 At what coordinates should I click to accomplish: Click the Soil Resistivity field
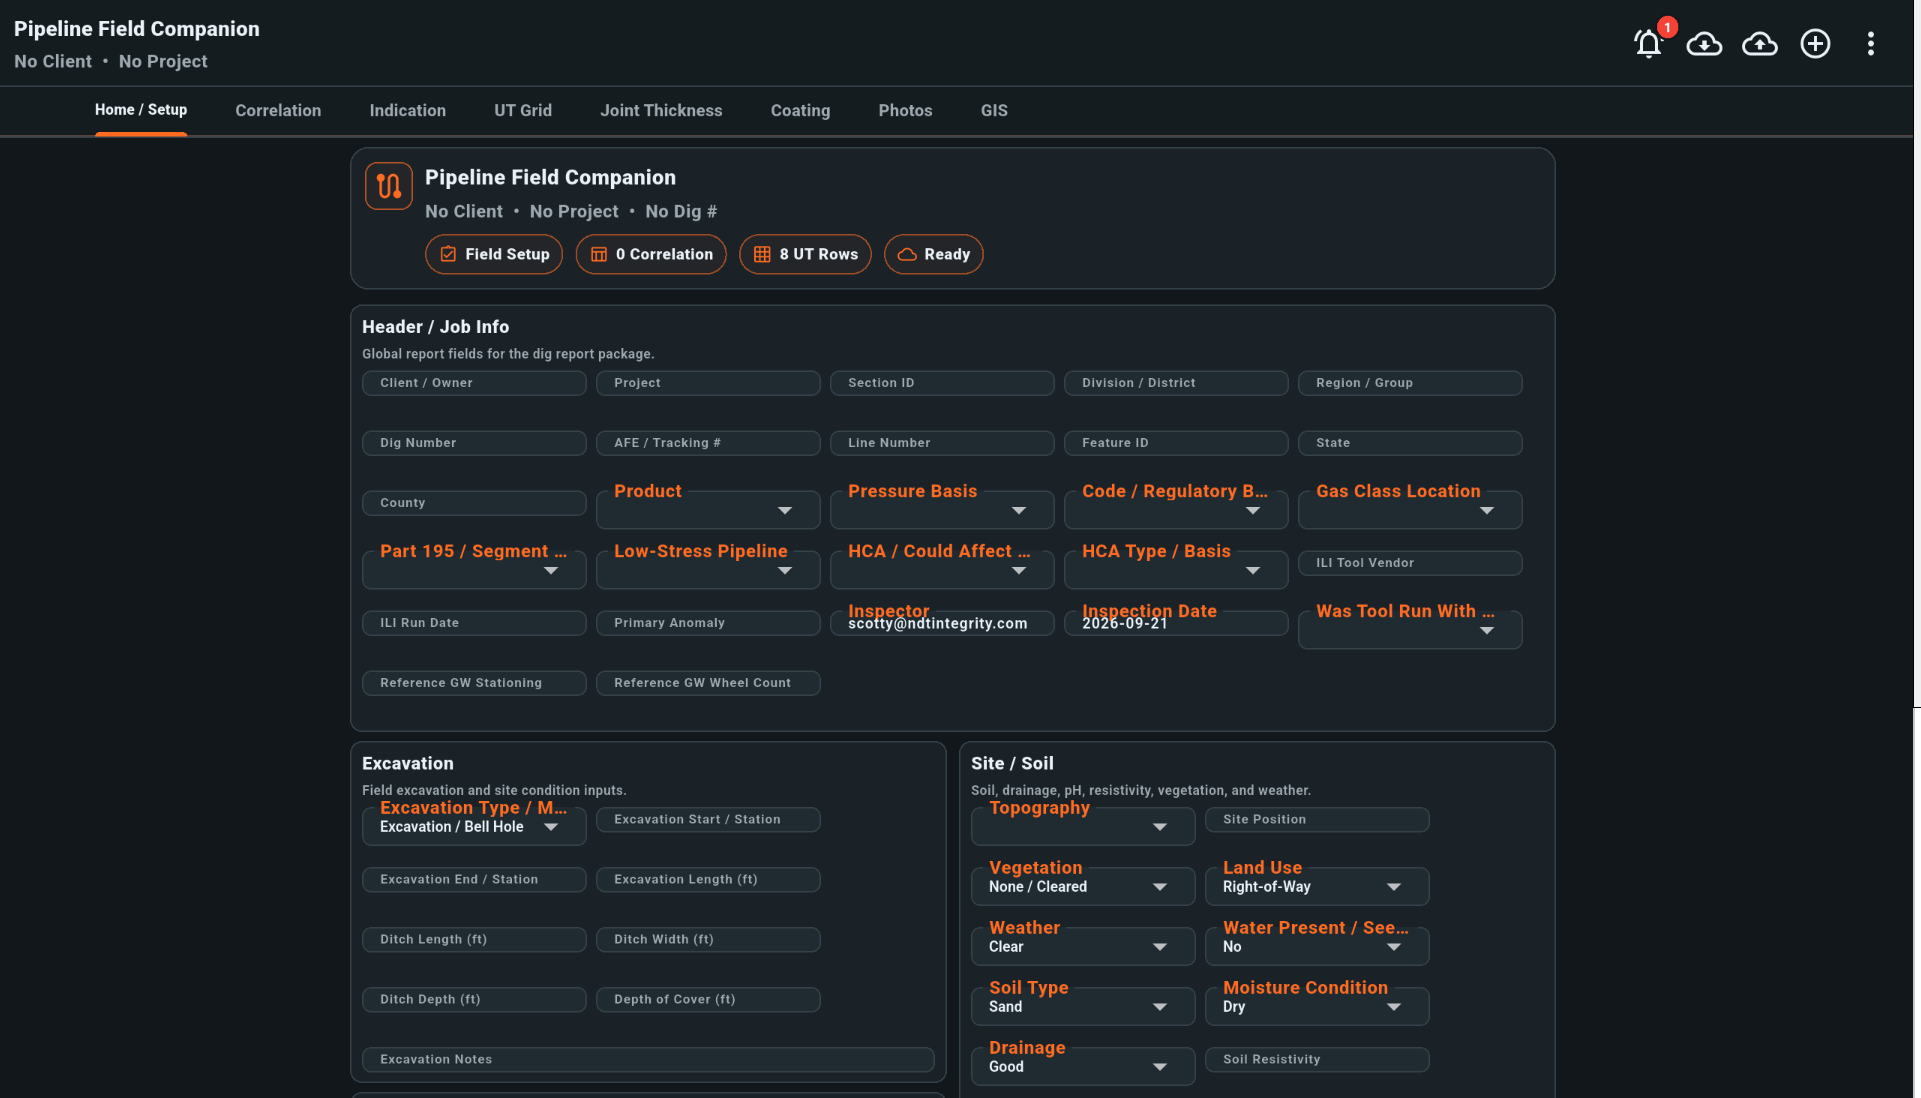point(1317,1059)
